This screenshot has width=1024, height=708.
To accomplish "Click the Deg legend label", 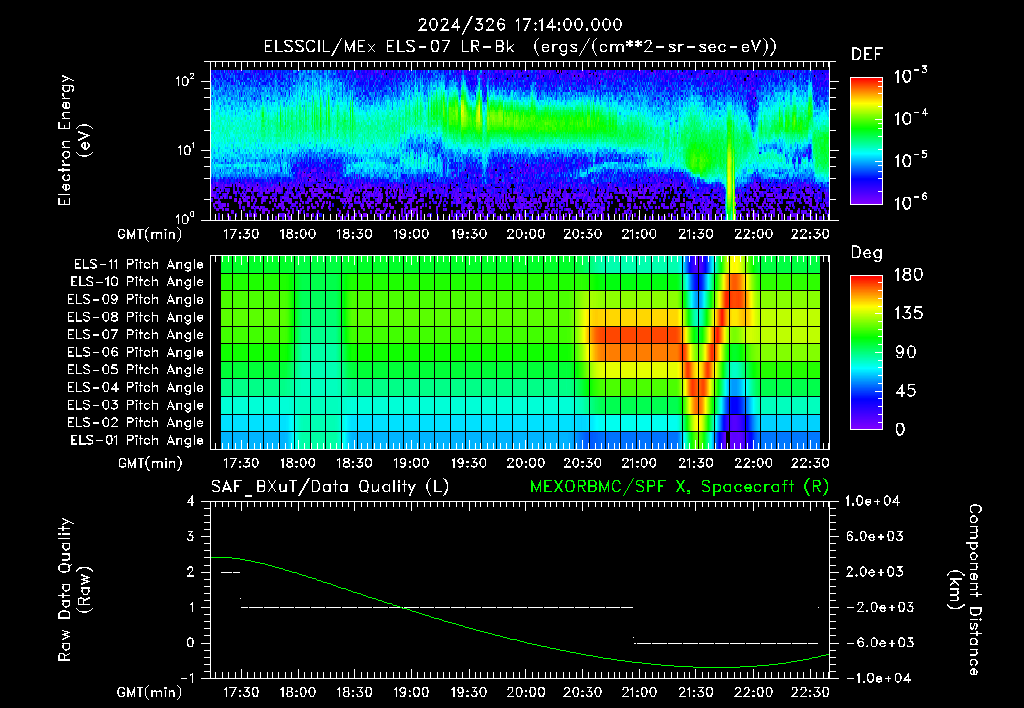I will (x=866, y=253).
